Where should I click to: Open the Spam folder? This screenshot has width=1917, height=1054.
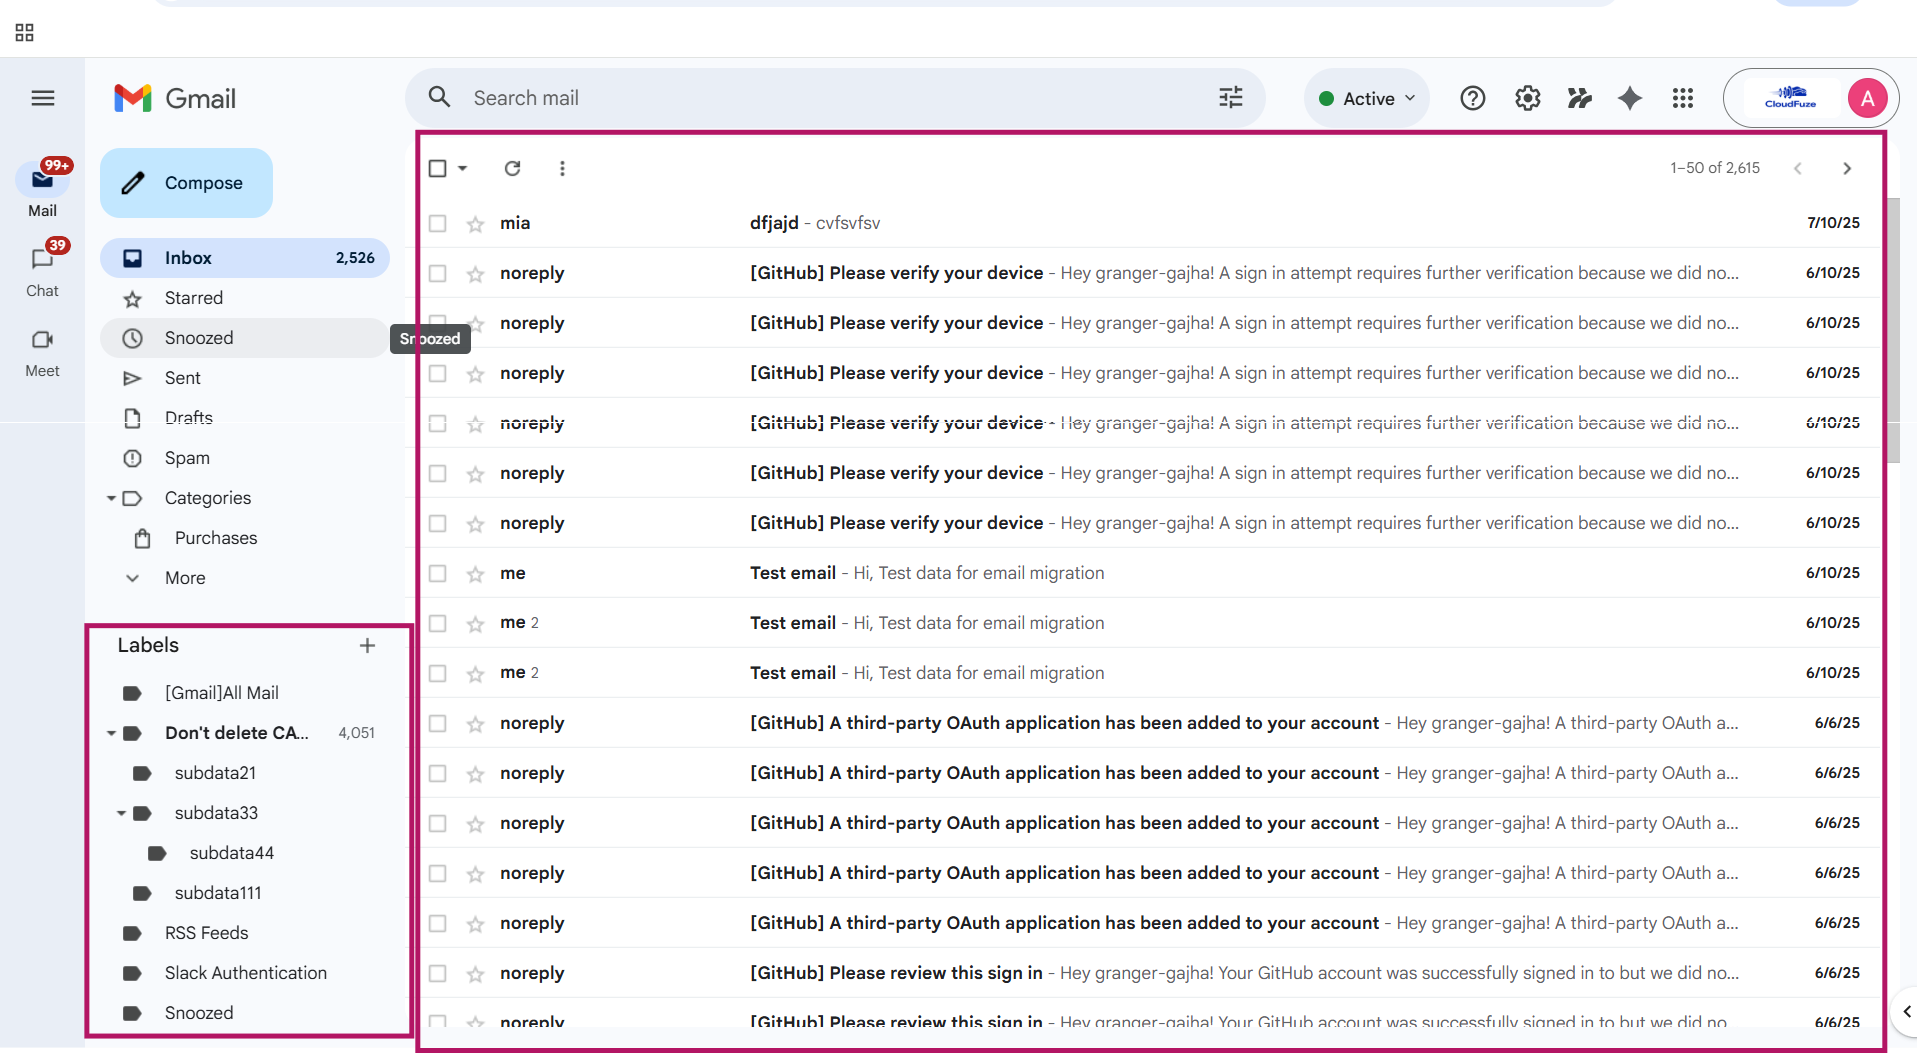(x=189, y=458)
